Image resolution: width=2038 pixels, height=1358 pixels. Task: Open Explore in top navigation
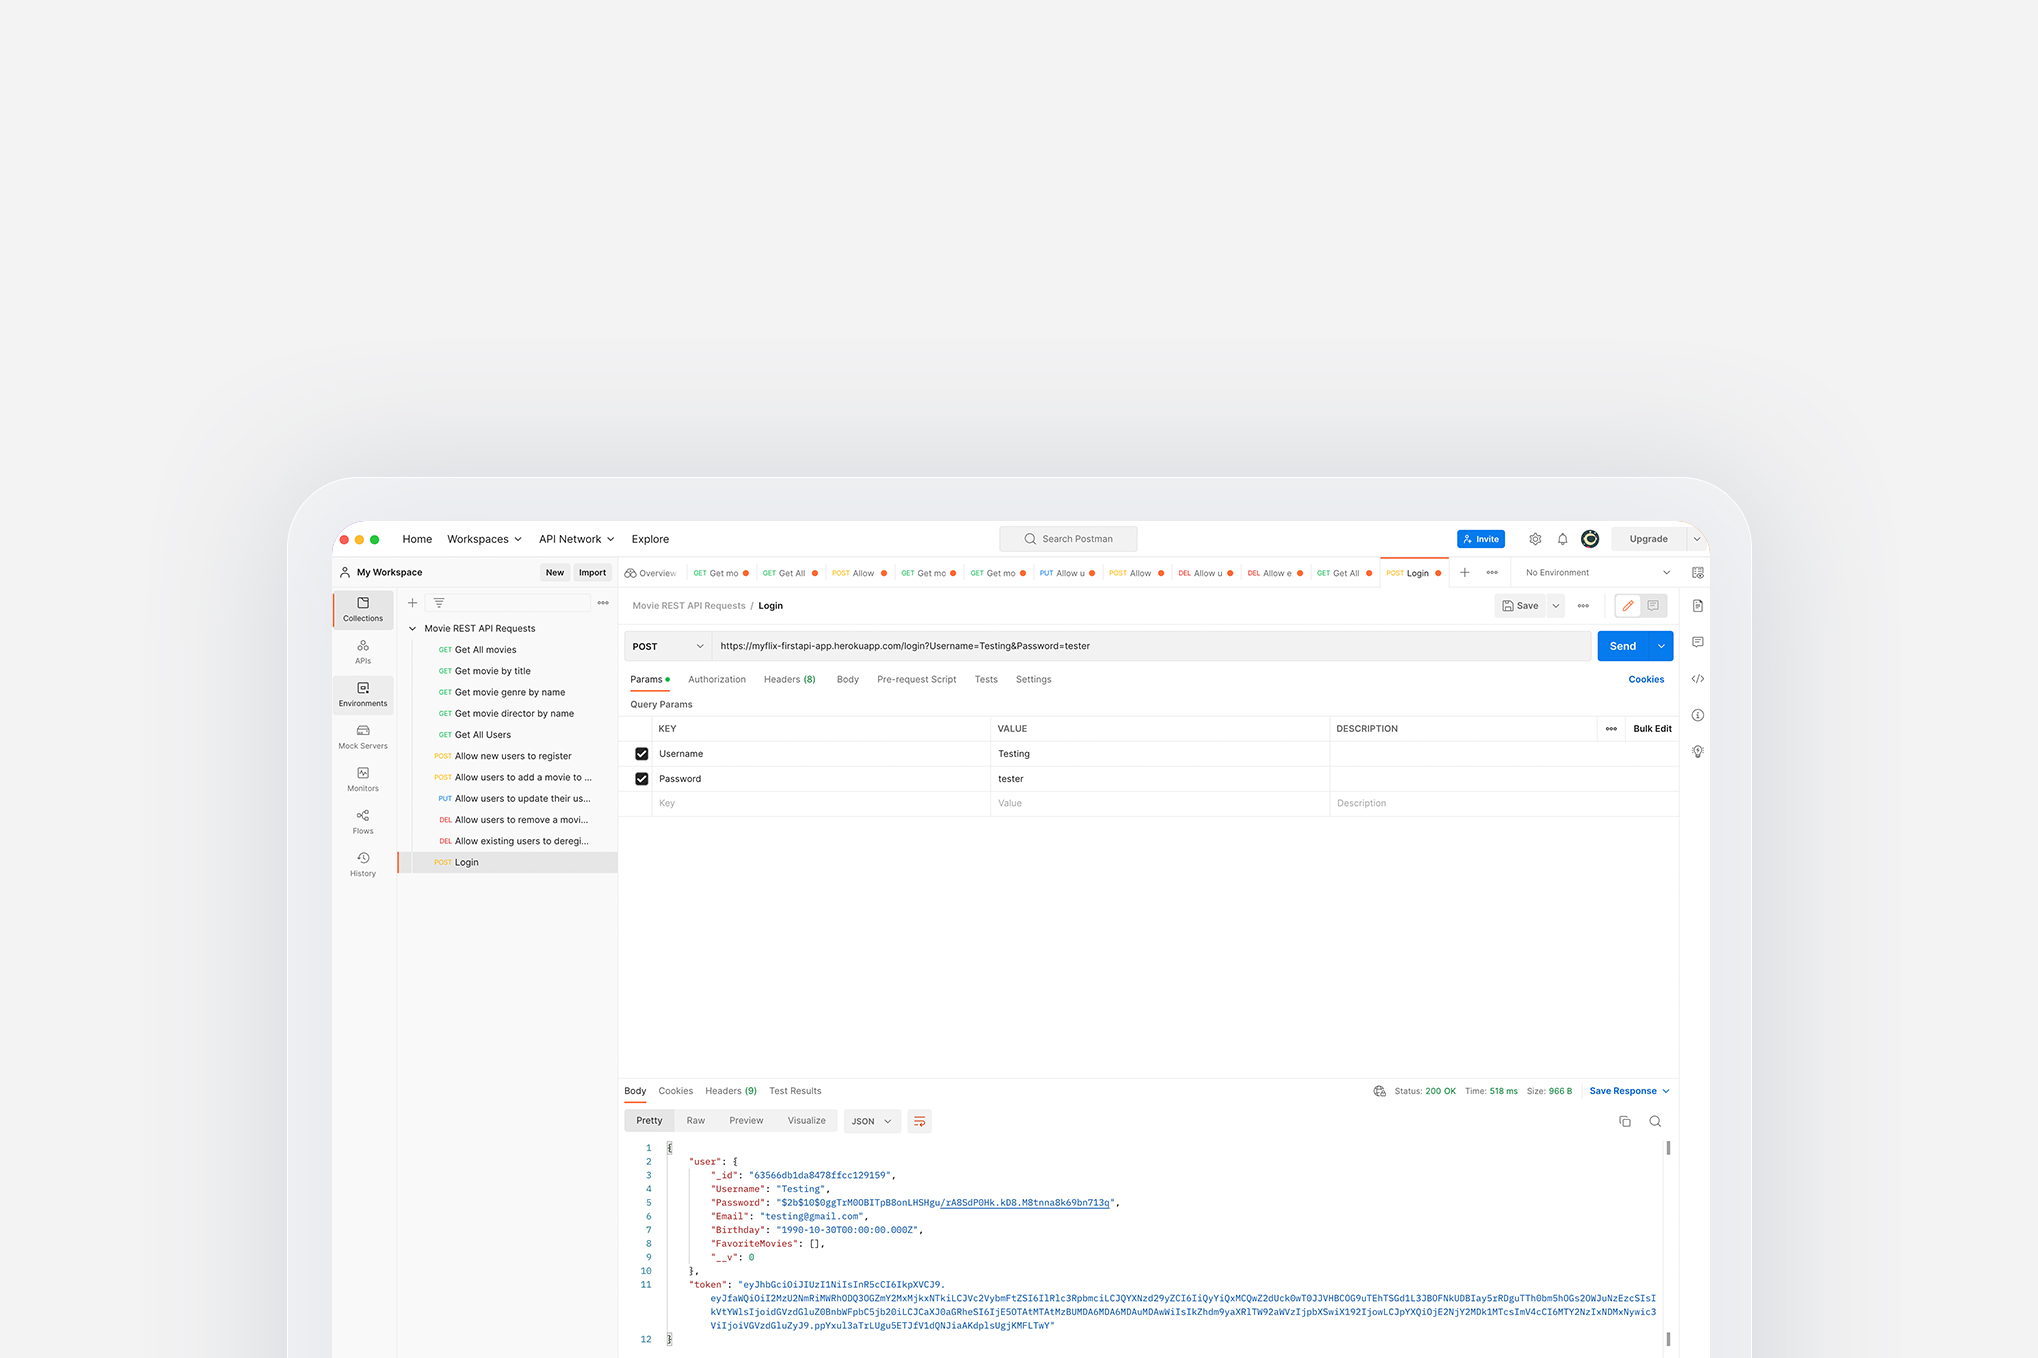[x=650, y=539]
